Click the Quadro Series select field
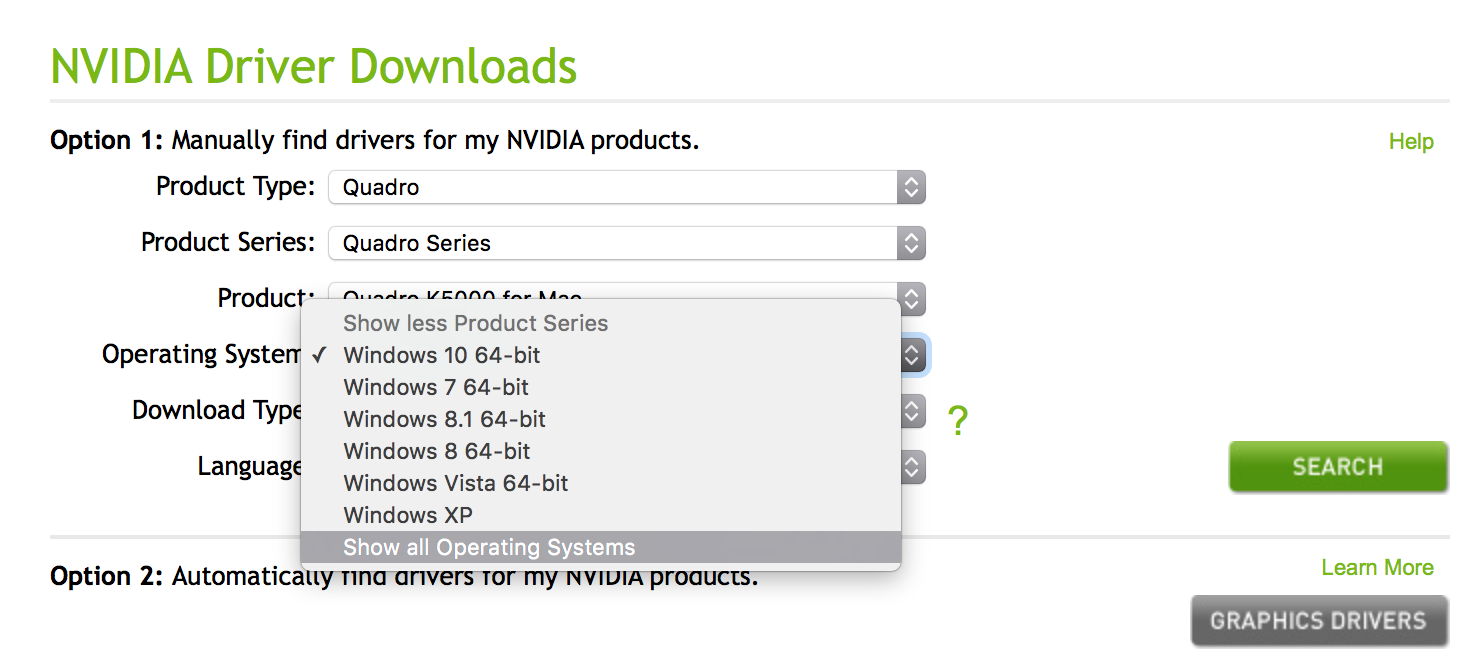Screen dimensions: 1464x656 coord(612,243)
